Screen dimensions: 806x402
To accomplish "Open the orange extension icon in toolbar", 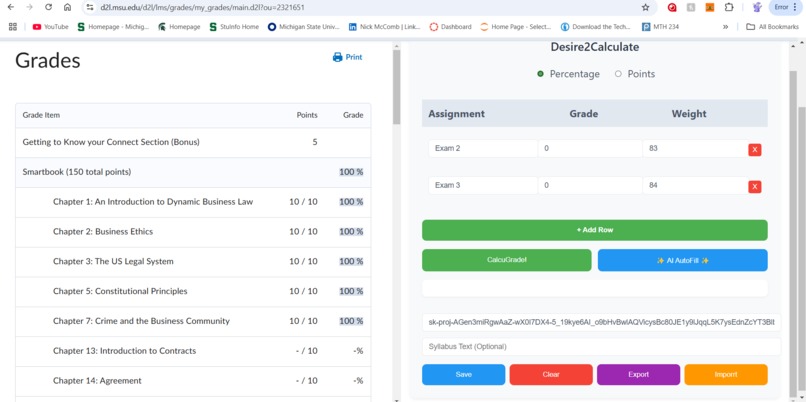I will (x=710, y=7).
